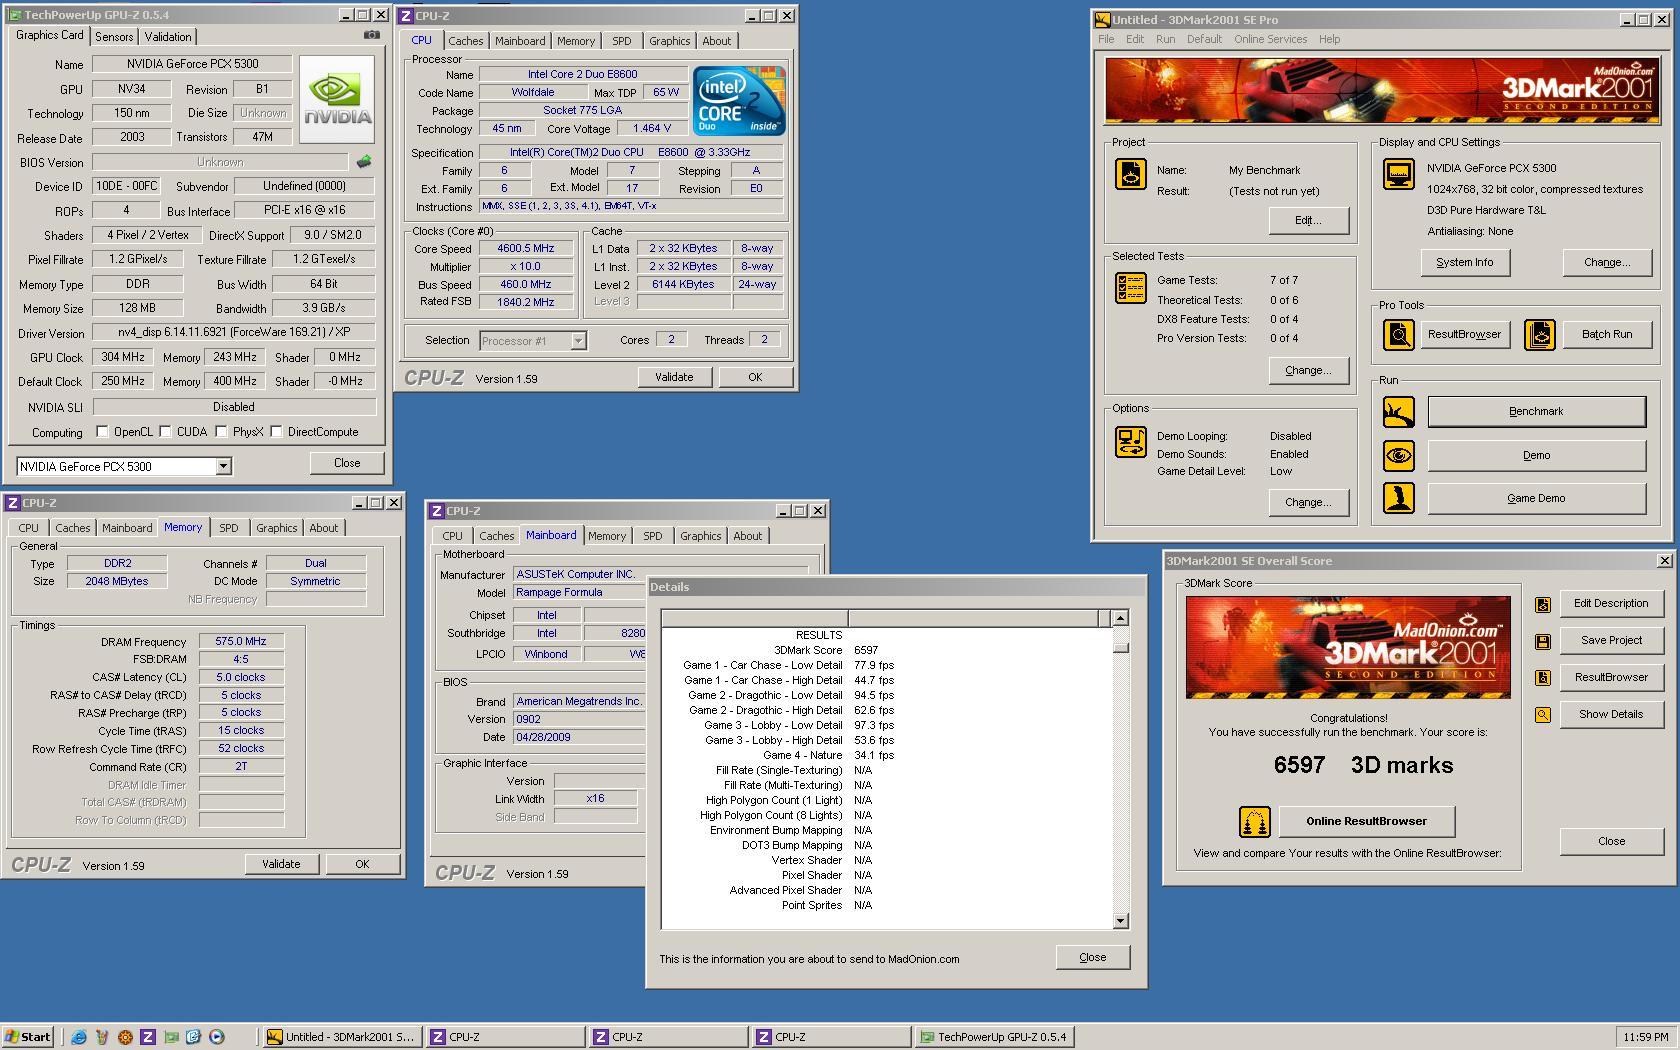Image resolution: width=1680 pixels, height=1050 pixels.
Task: Click the Start button
Action: (28, 1037)
